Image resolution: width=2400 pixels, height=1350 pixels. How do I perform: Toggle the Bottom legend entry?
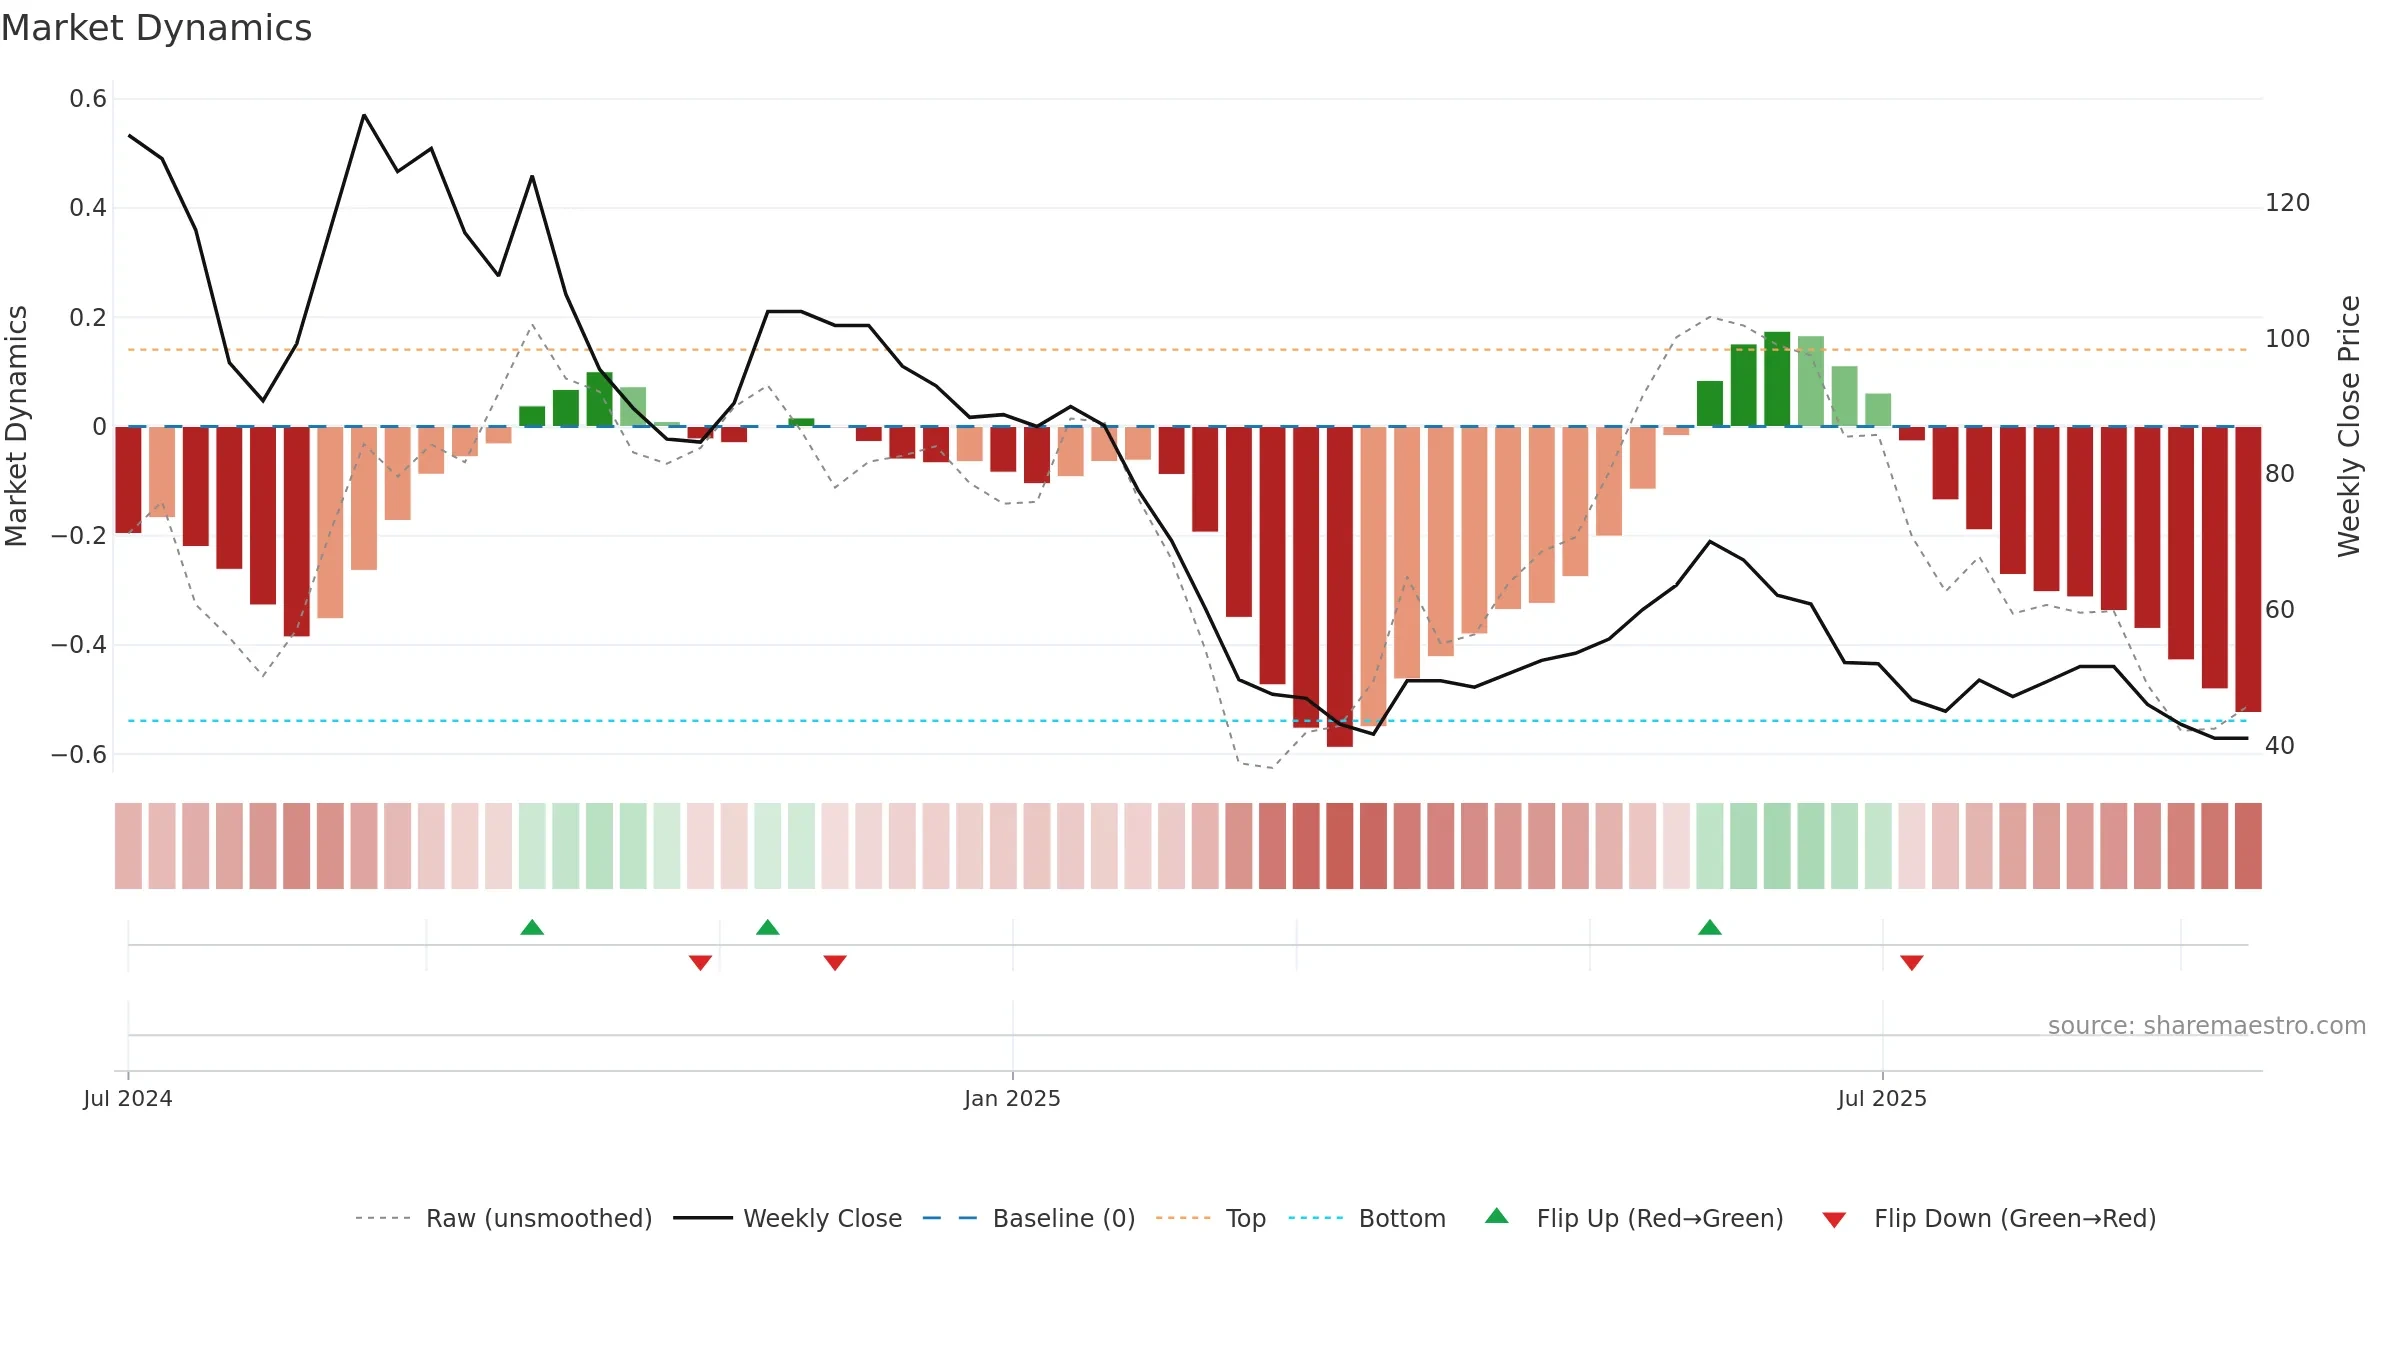(x=1367, y=1218)
